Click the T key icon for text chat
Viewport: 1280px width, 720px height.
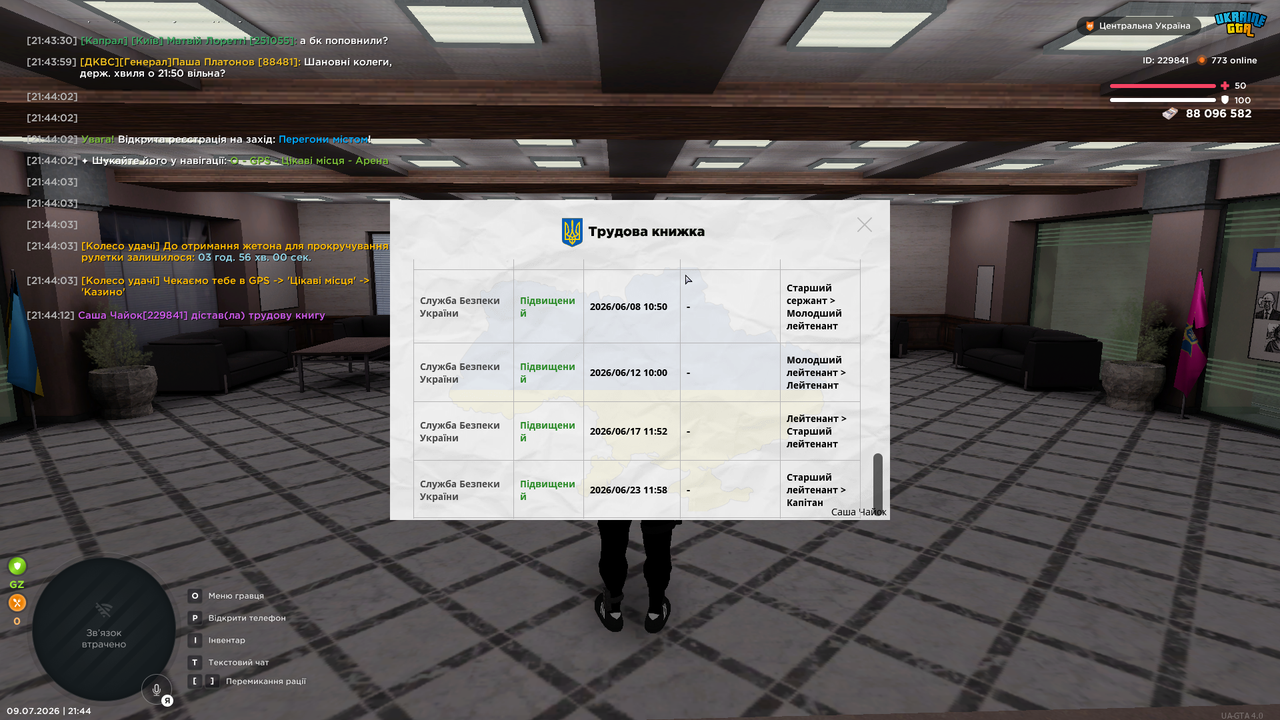(195, 662)
